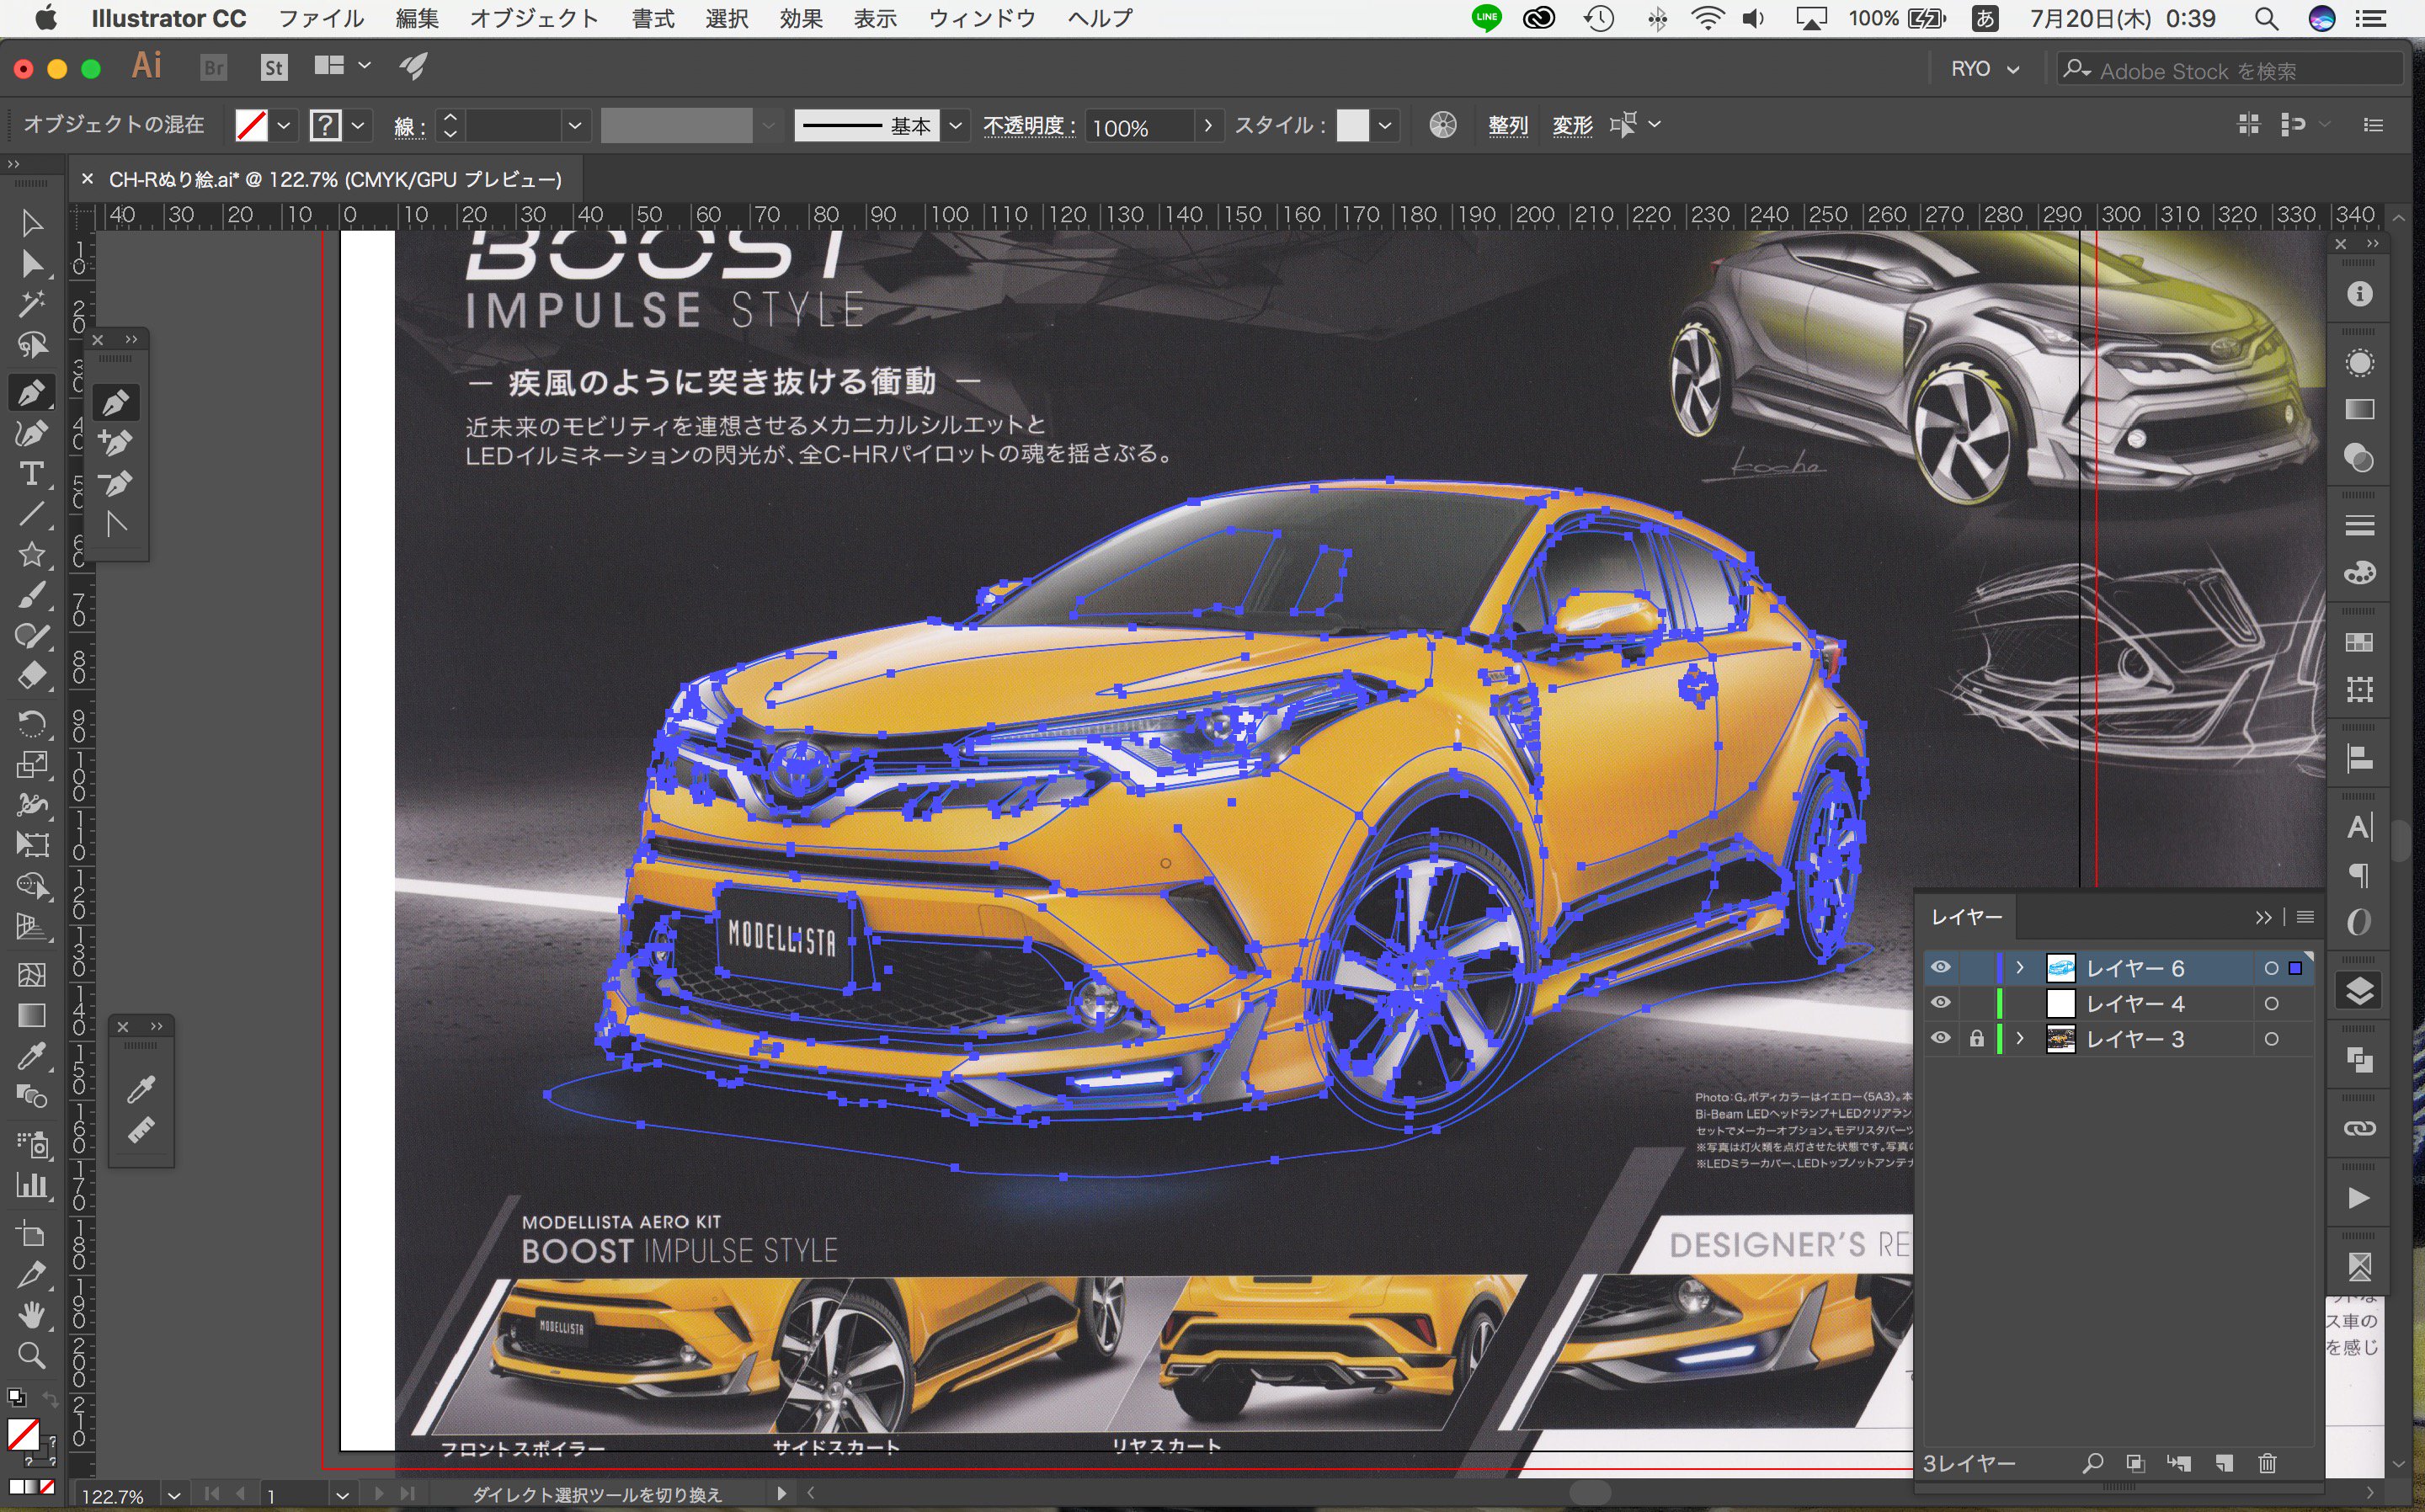
Task: Open the Swatches grid dock icon
Action: tap(2359, 642)
